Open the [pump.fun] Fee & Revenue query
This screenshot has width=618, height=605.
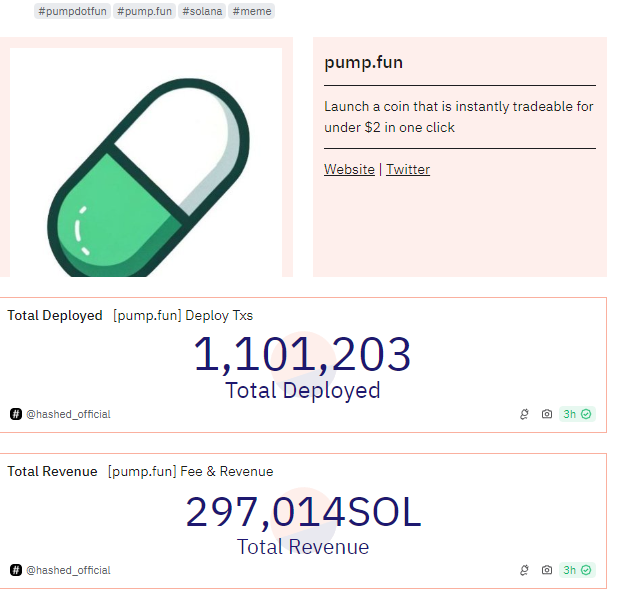click(x=190, y=471)
